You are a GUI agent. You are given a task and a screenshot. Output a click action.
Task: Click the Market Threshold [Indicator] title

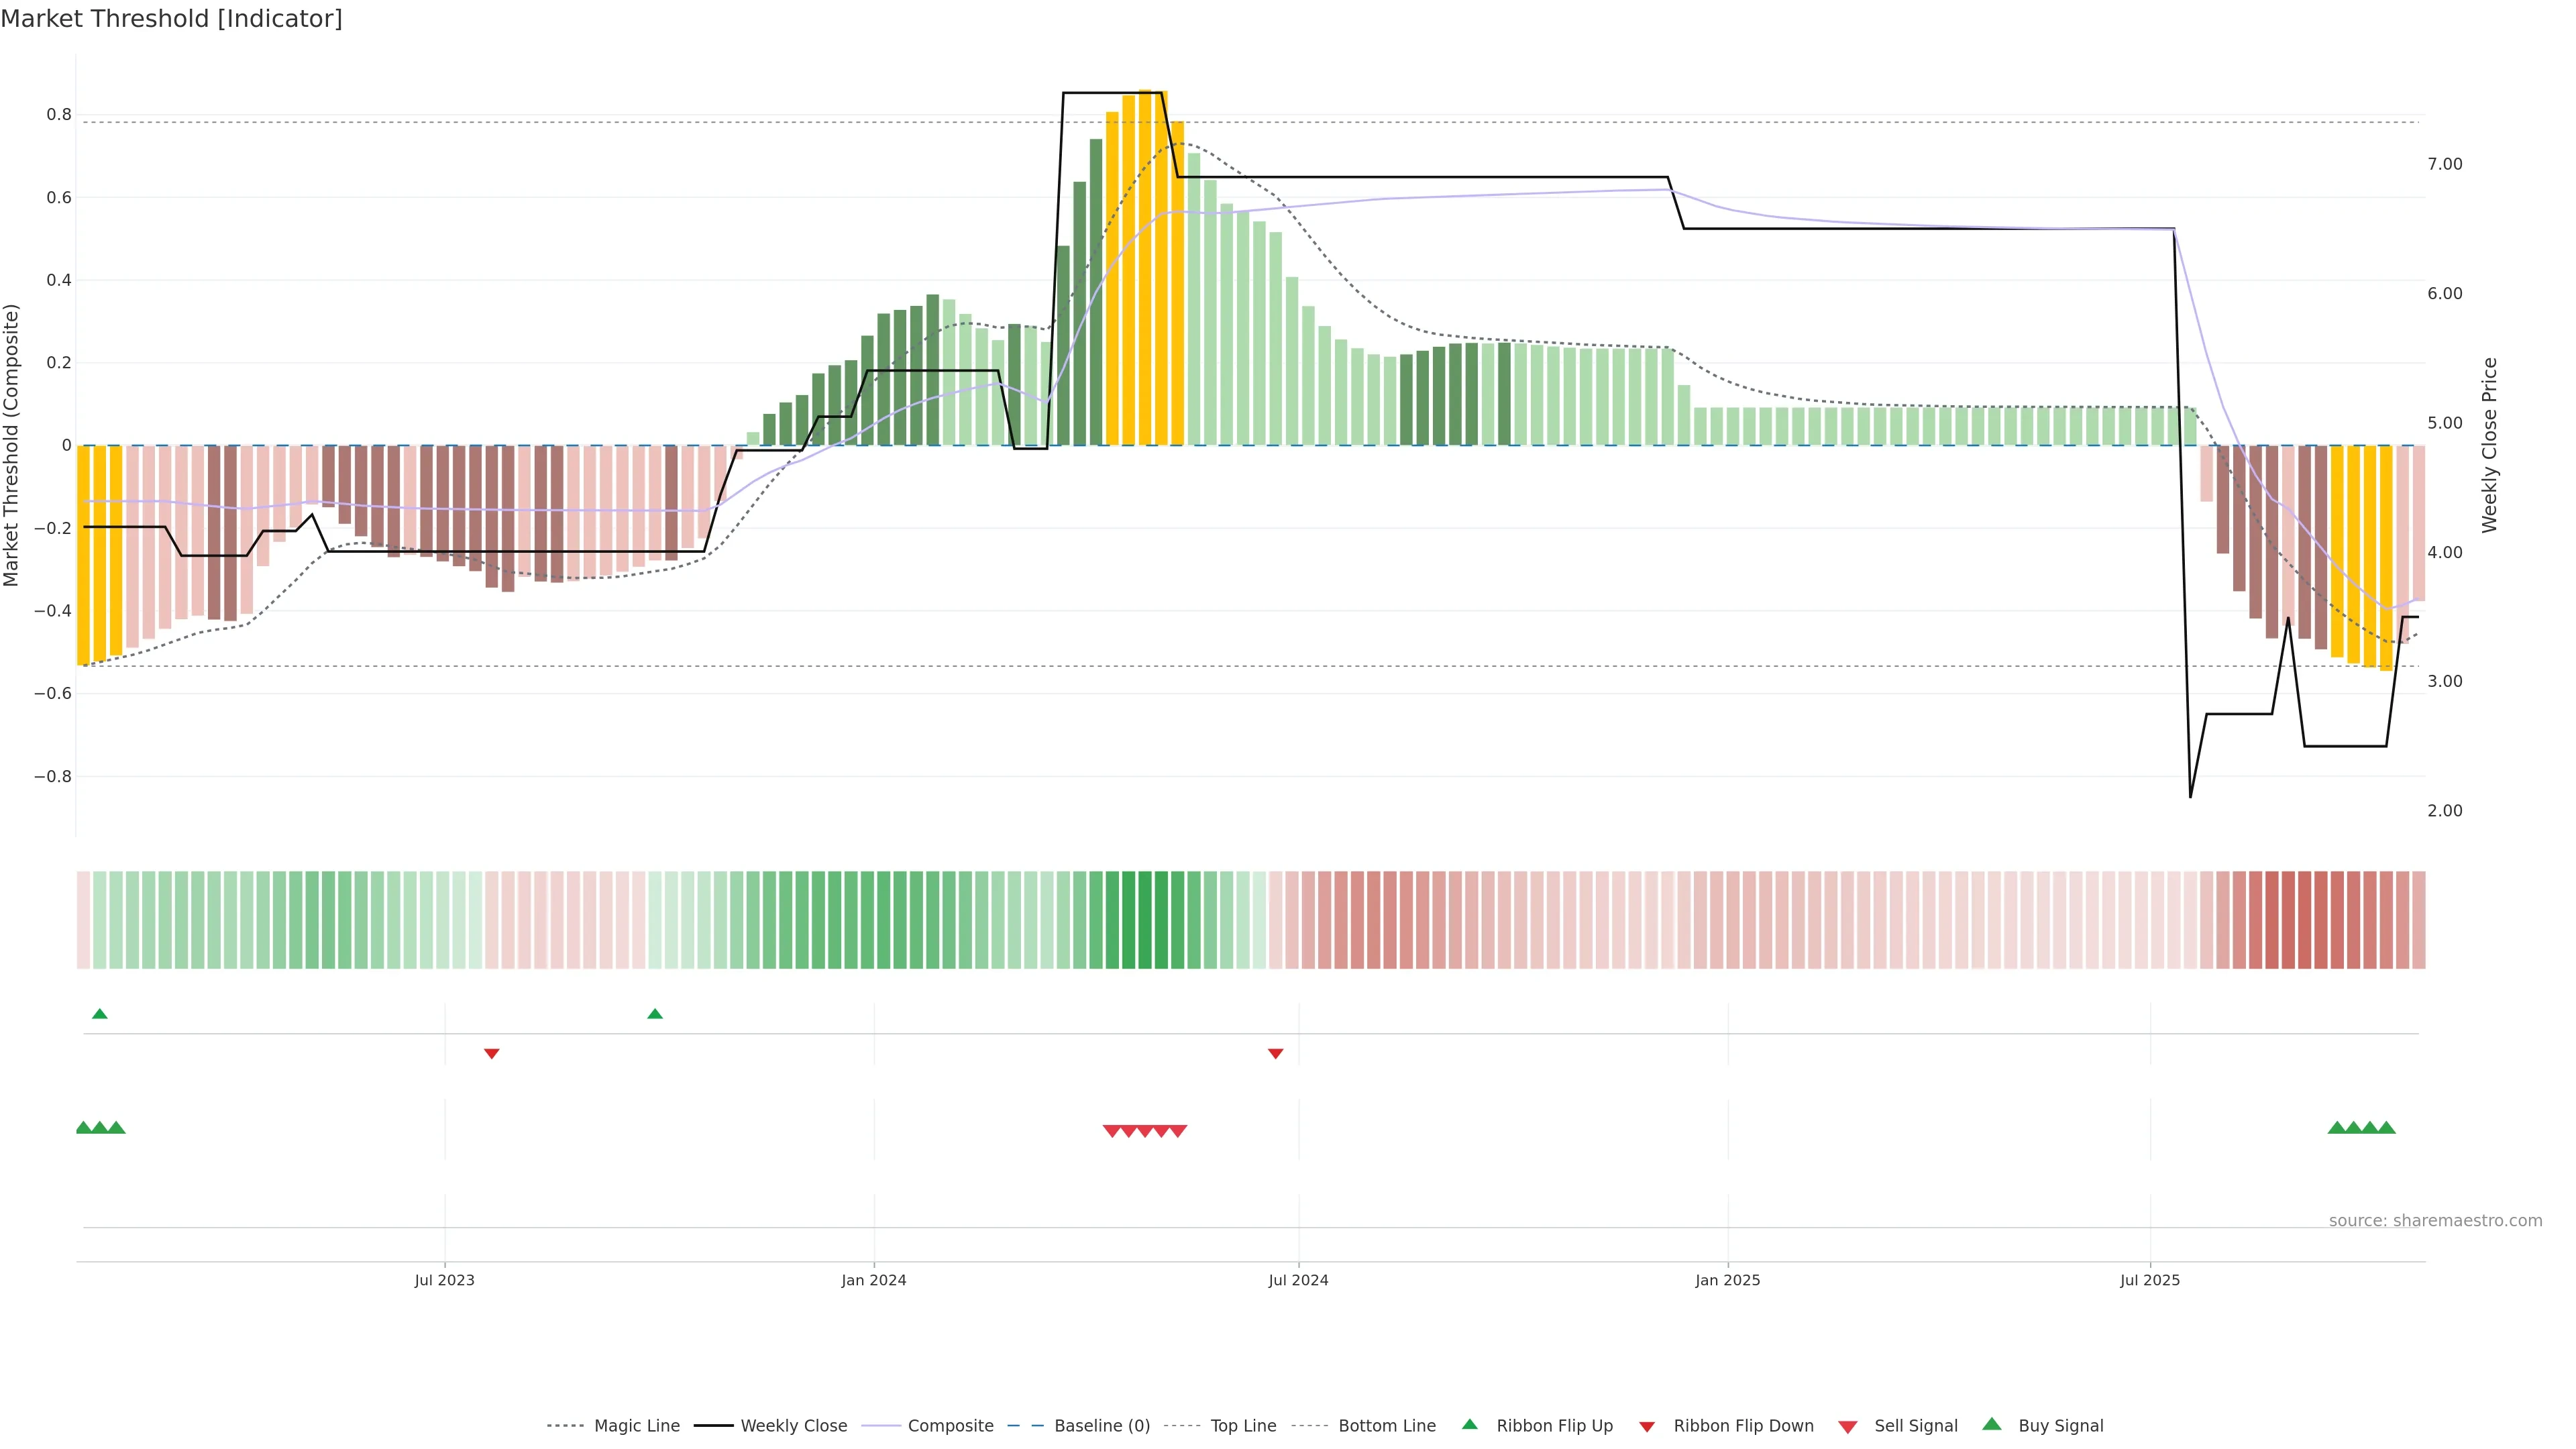point(171,19)
